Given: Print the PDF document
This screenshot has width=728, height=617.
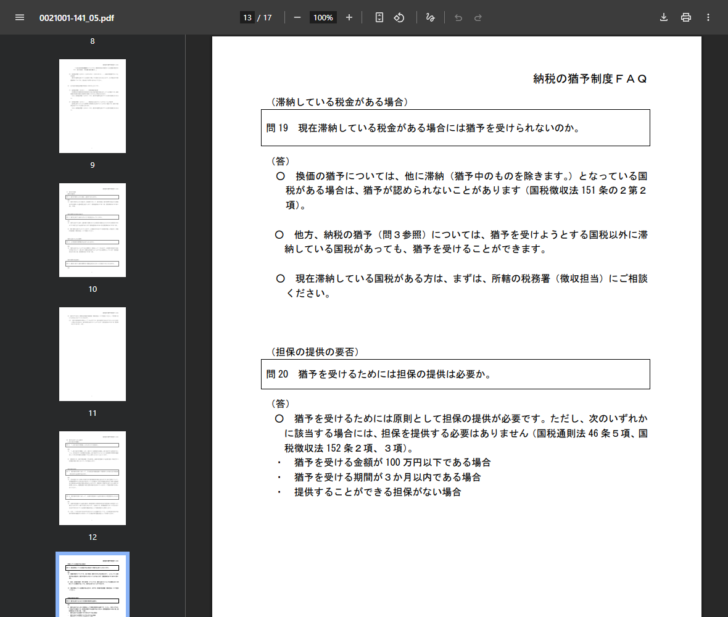Looking at the screenshot, I should [x=686, y=18].
